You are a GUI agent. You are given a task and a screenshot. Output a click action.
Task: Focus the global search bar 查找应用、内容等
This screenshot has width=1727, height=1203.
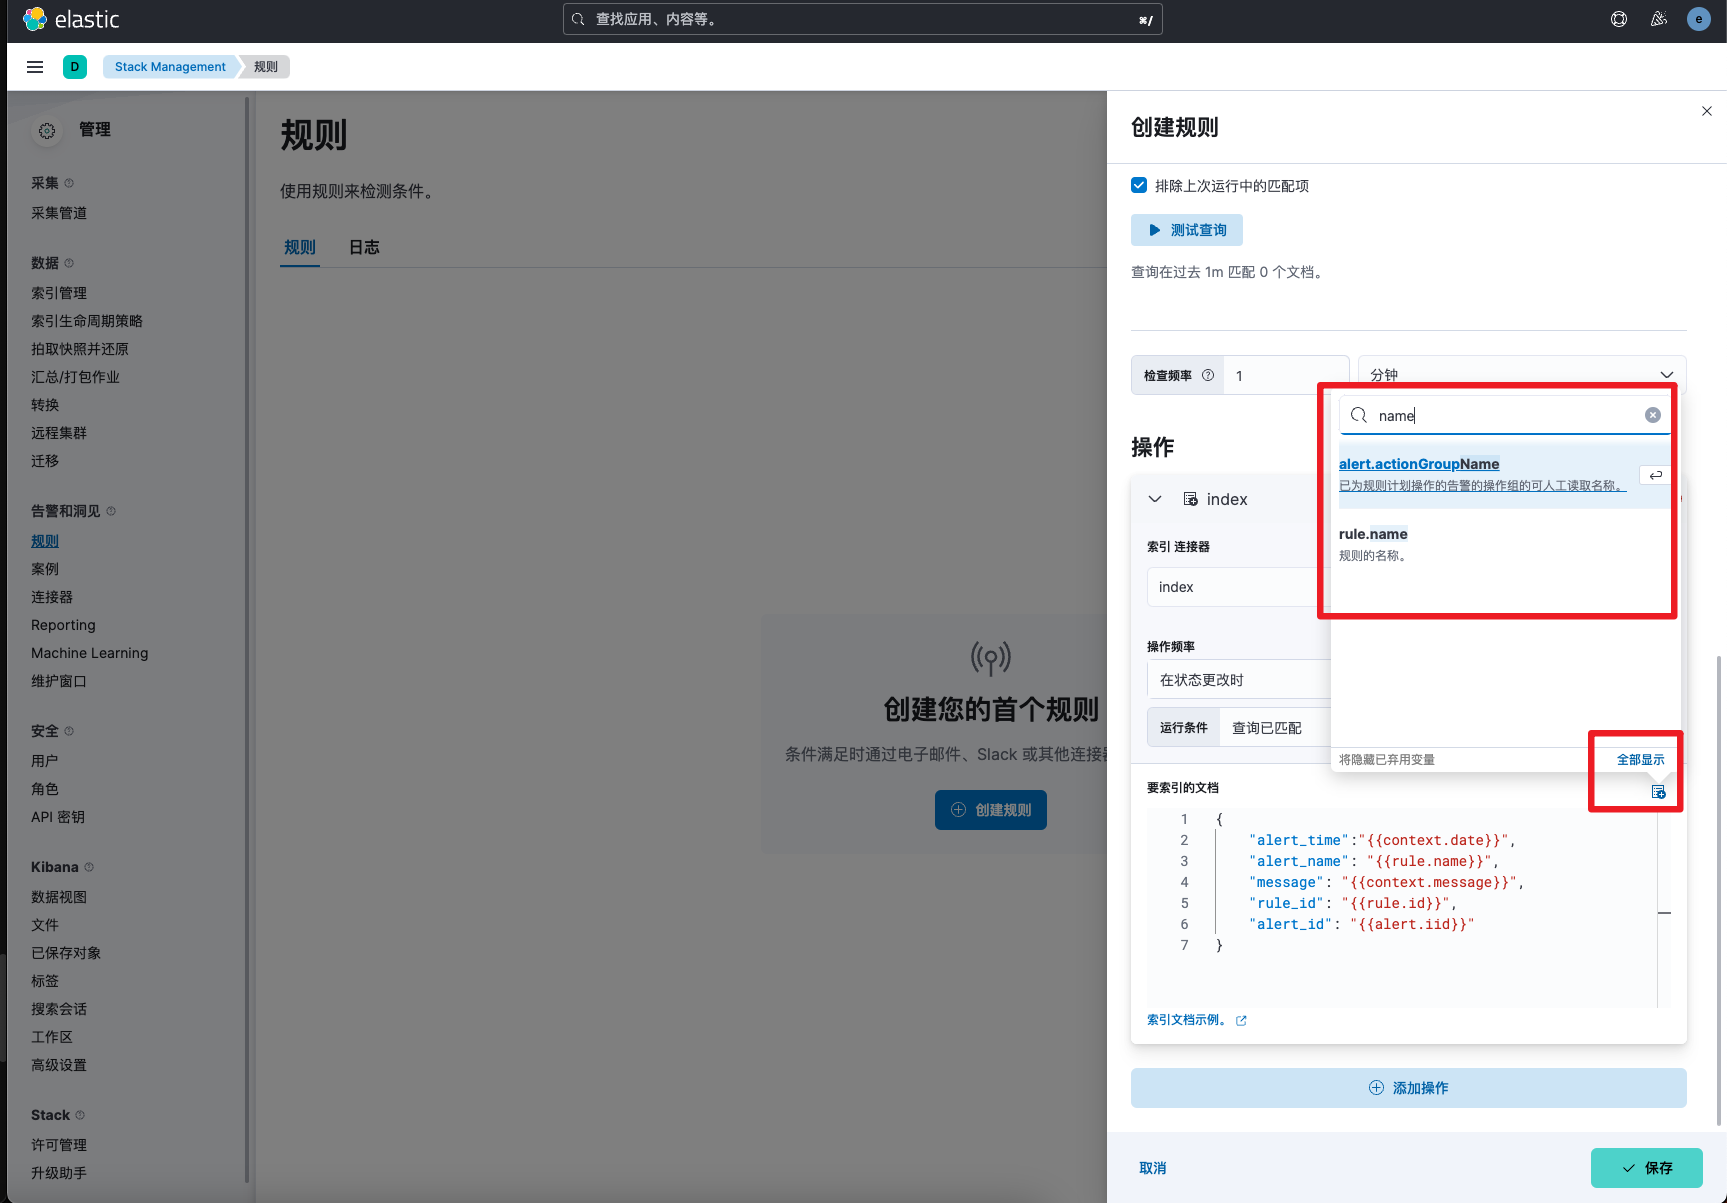click(863, 19)
